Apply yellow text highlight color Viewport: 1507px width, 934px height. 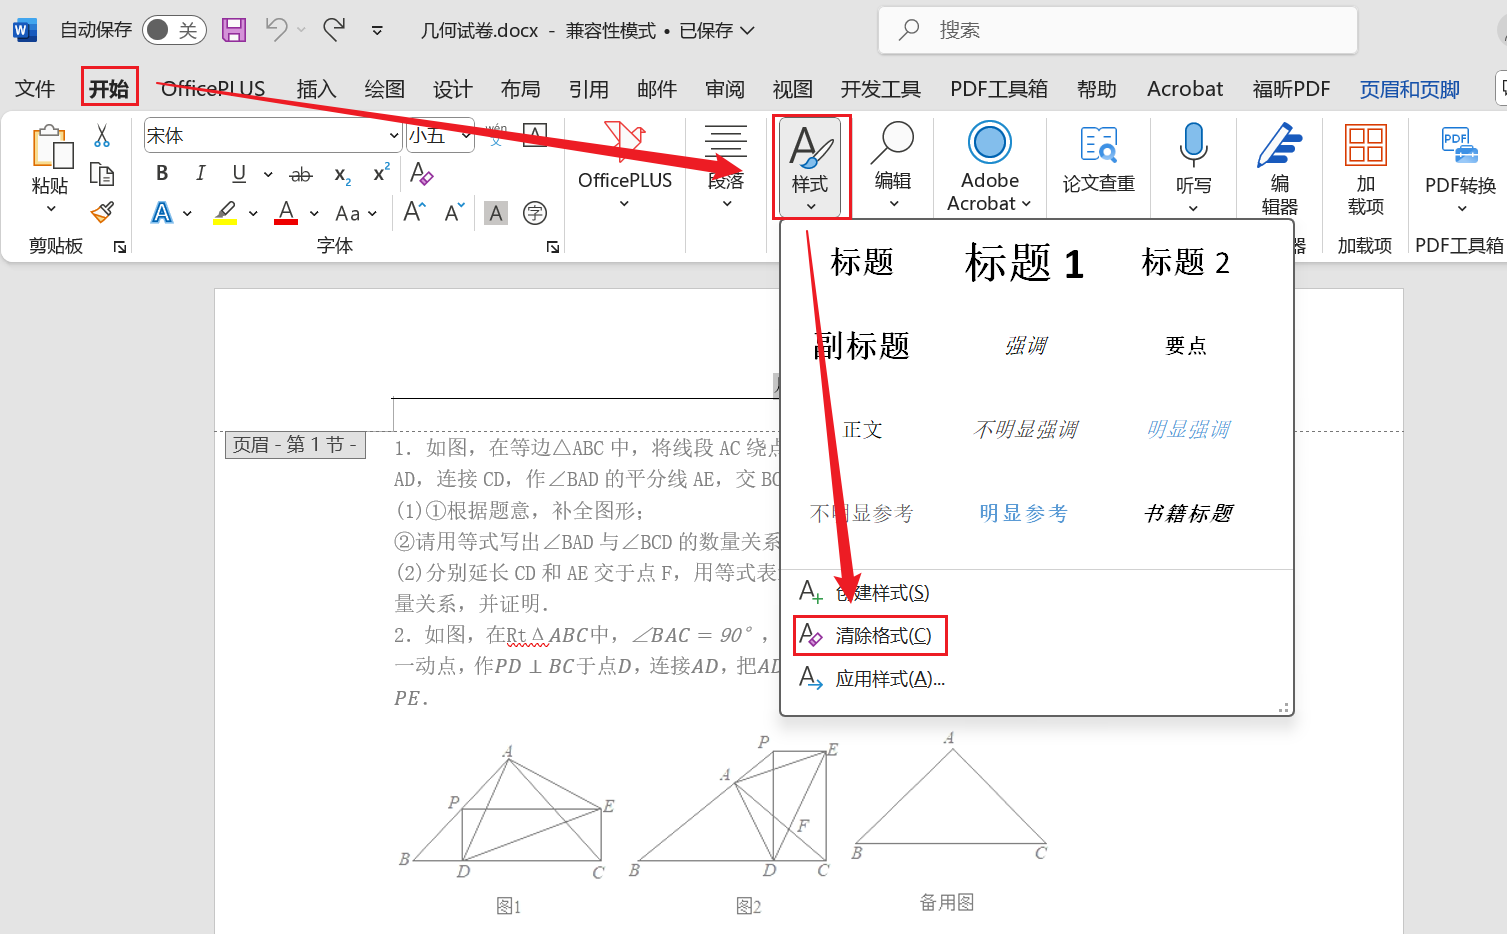tap(226, 213)
